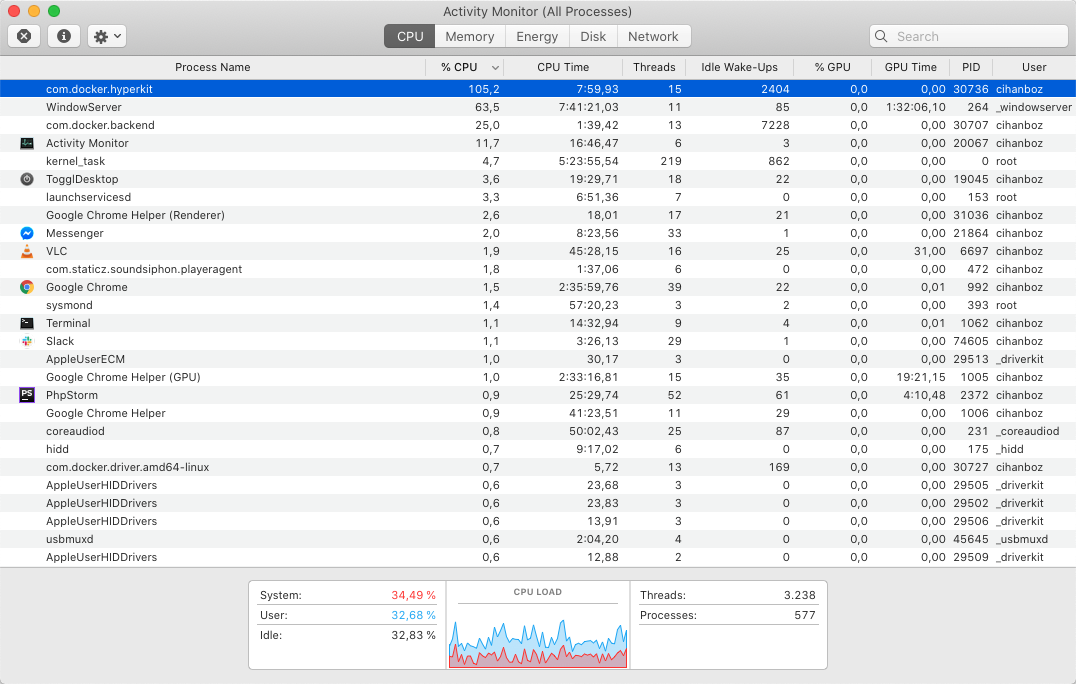Click the Messenger app icon
Image resolution: width=1076 pixels, height=684 pixels.
coord(27,233)
